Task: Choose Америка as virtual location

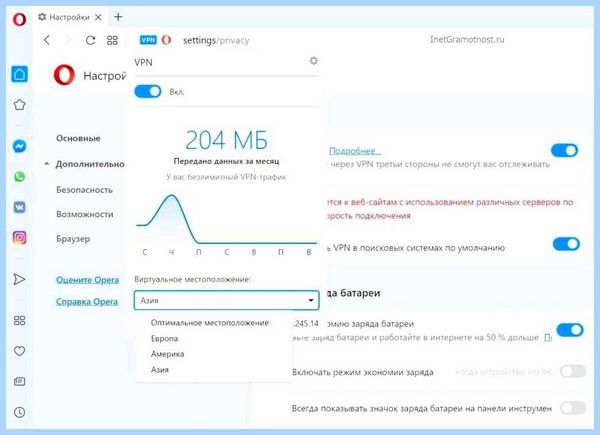Action: pyautogui.click(x=167, y=354)
